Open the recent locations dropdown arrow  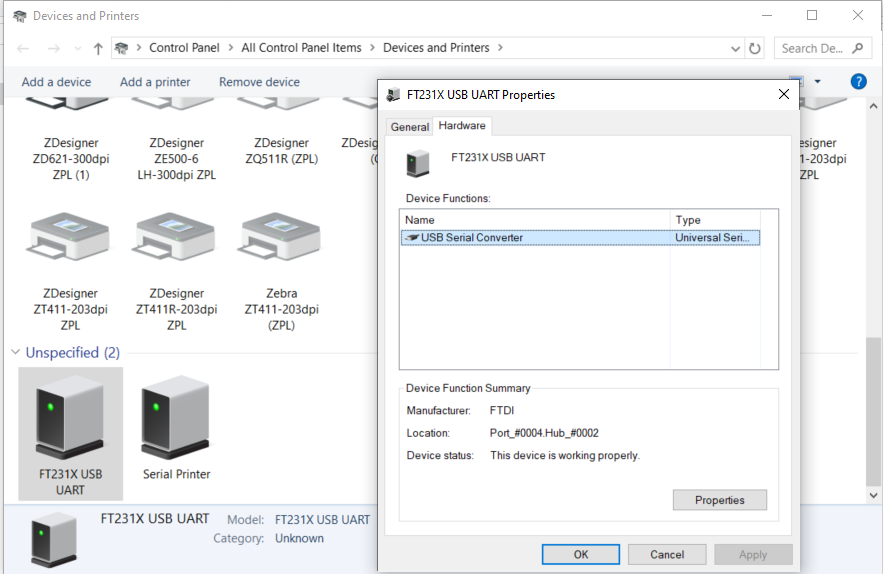pos(78,48)
